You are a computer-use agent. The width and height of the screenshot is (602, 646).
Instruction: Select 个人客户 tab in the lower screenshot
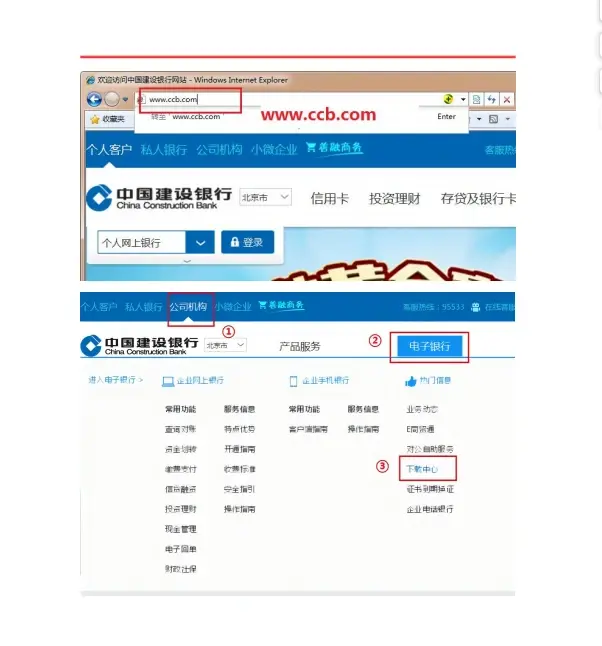(x=99, y=307)
